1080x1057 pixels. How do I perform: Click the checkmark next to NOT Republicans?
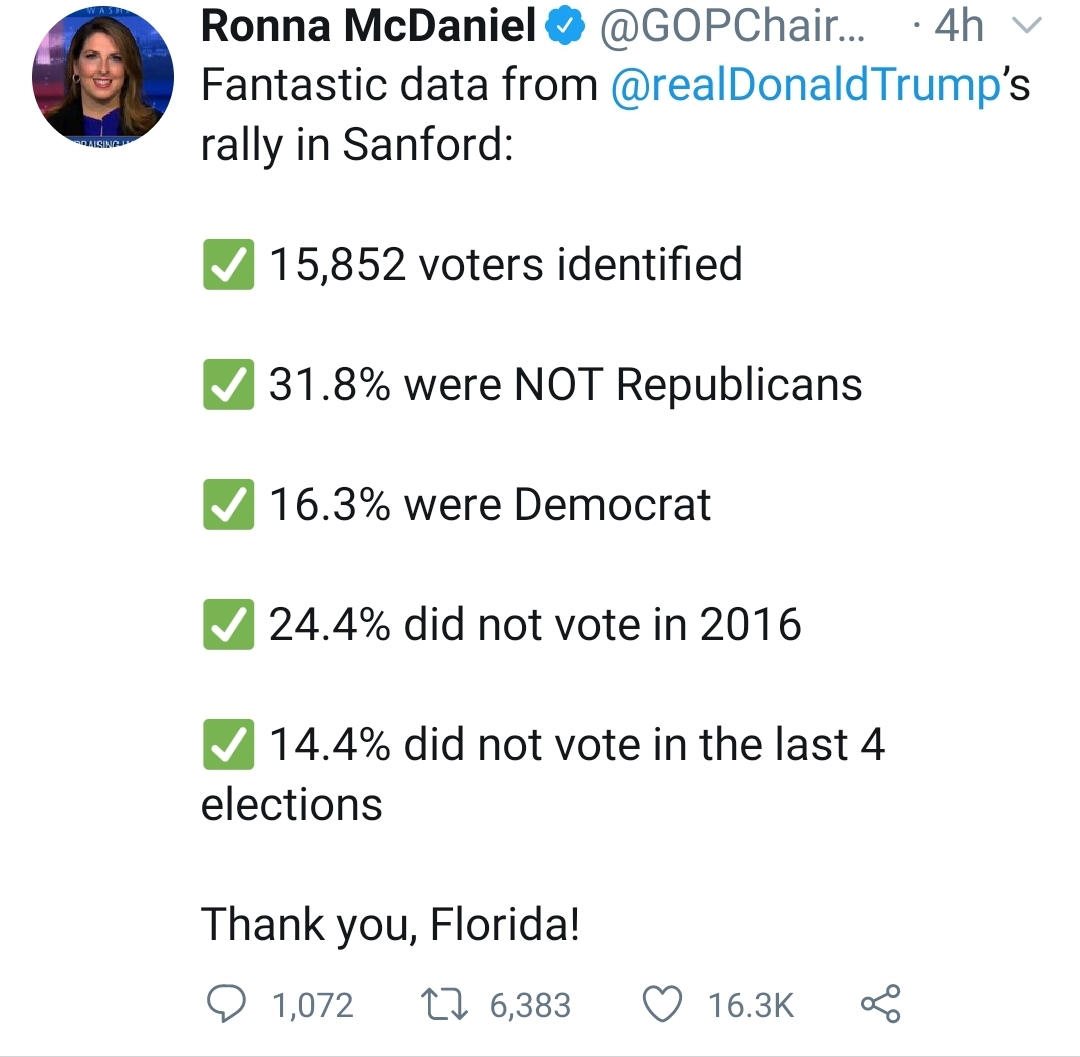(x=227, y=386)
